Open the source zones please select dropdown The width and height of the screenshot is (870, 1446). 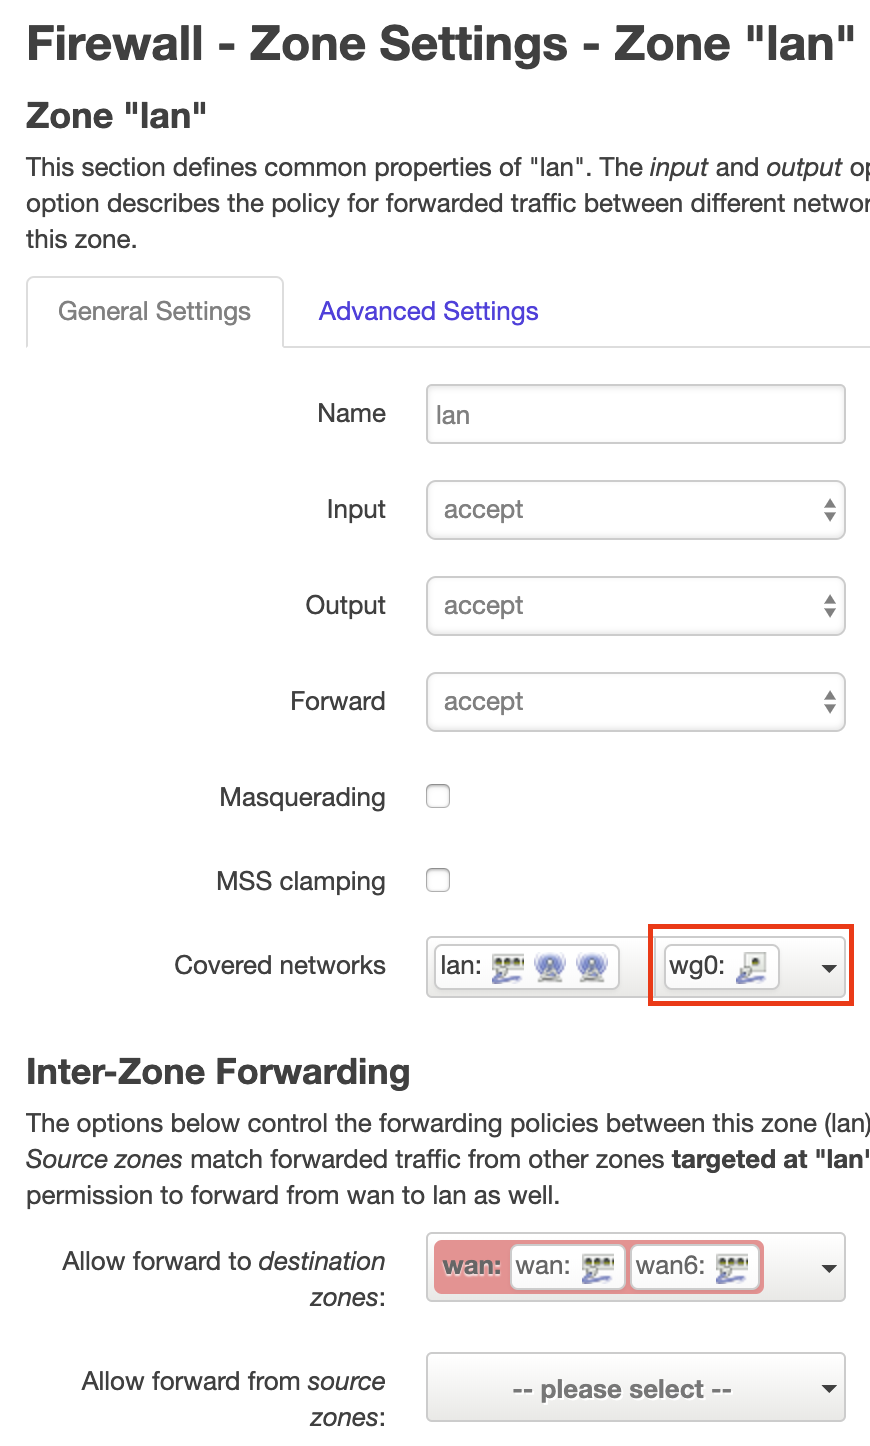(636, 1388)
